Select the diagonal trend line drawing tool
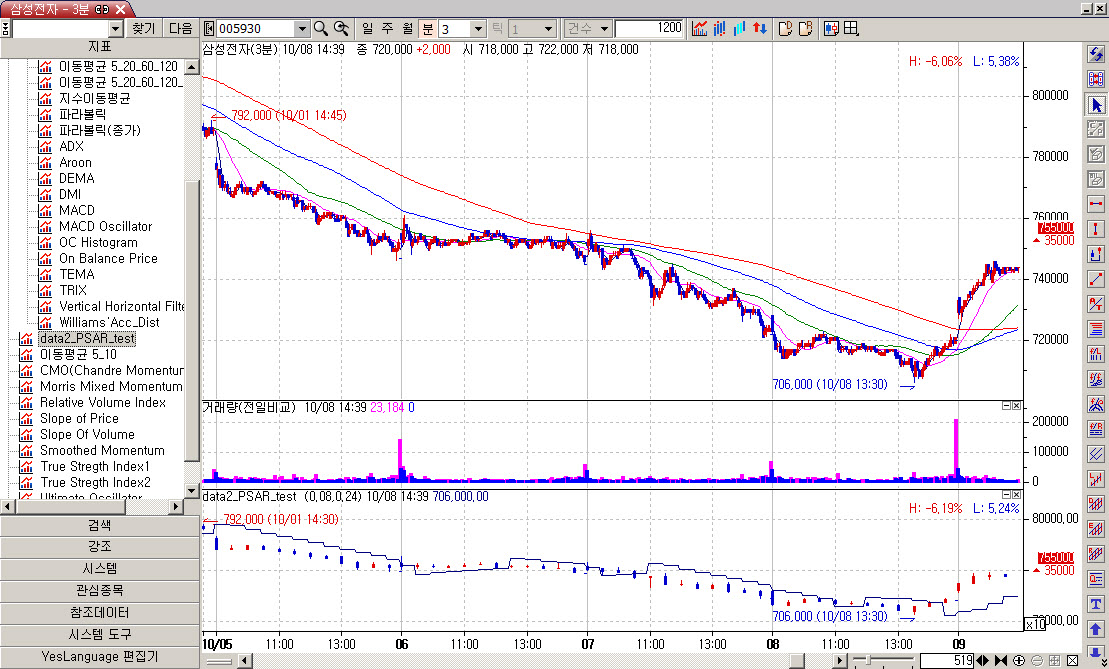 [x=1096, y=279]
